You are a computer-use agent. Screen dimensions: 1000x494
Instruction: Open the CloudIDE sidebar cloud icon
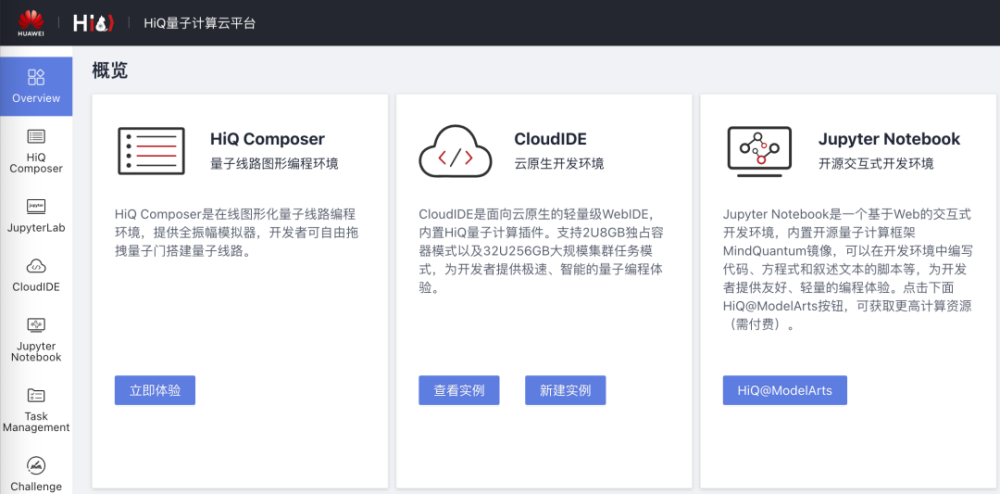pos(36,266)
